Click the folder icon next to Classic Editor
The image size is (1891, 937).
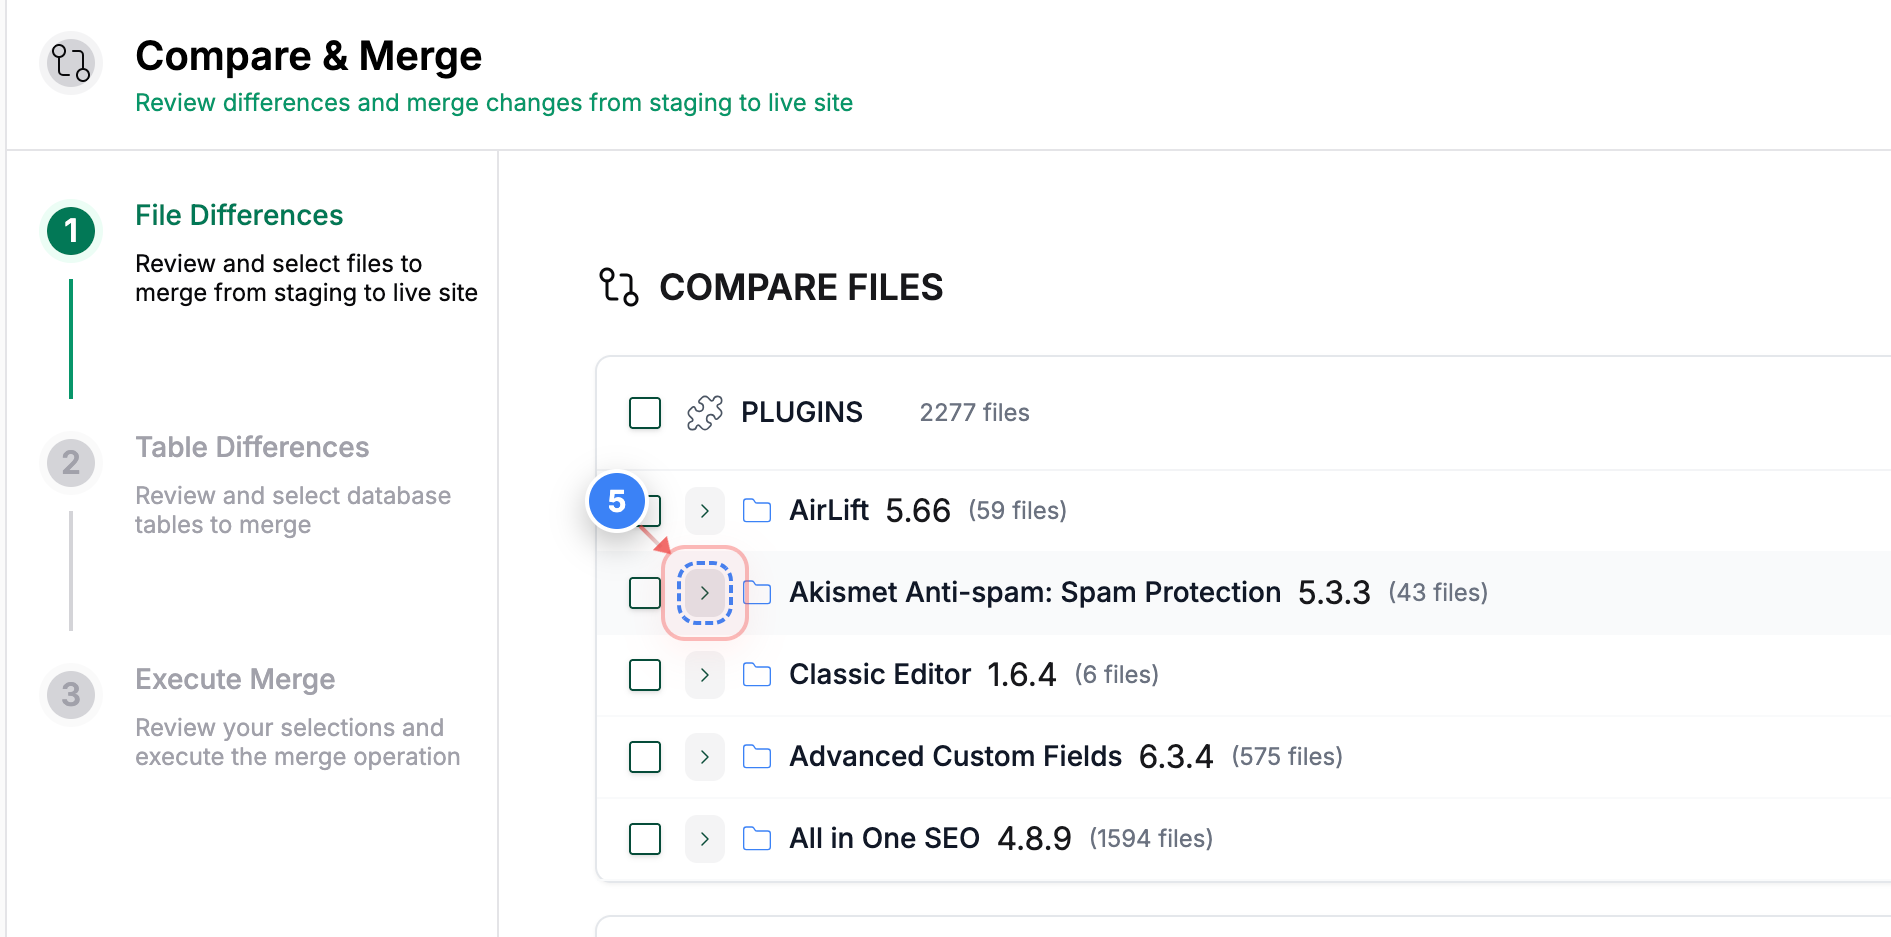pyautogui.click(x=757, y=674)
